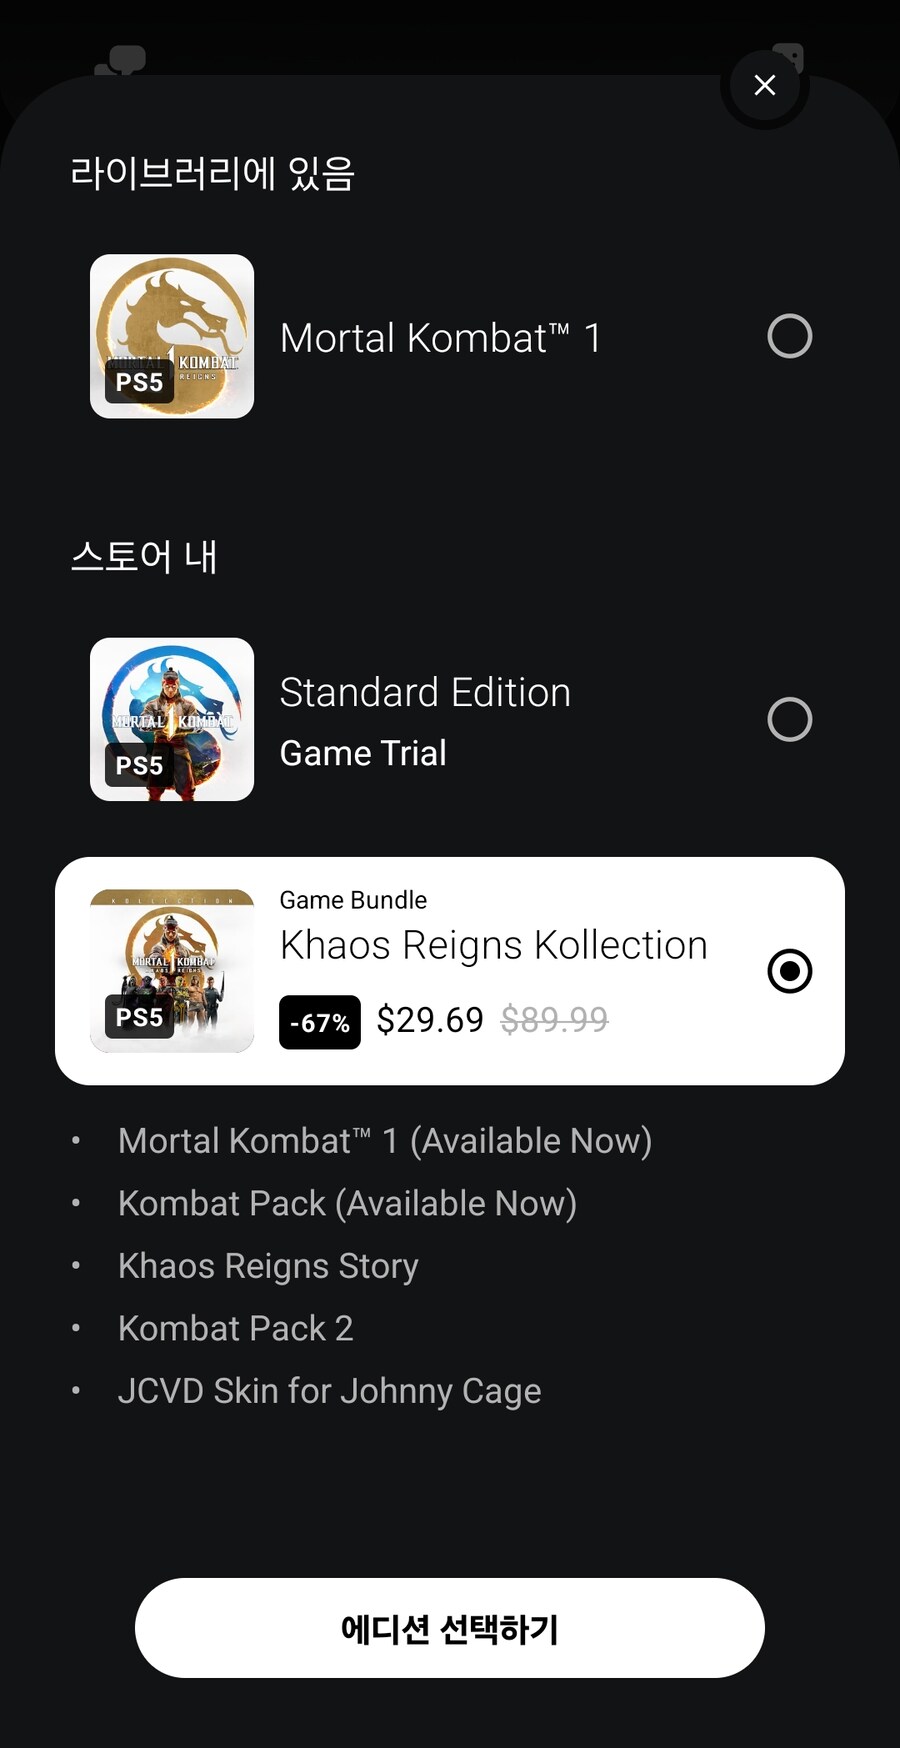This screenshot has width=900, height=1748.
Task: Select the Mortal Kombat™ 1 radio button
Action: tap(789, 336)
